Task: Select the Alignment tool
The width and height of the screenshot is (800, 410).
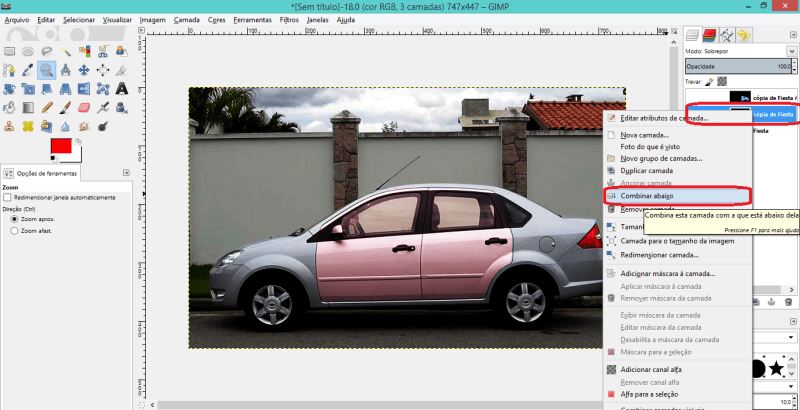Action: point(103,70)
